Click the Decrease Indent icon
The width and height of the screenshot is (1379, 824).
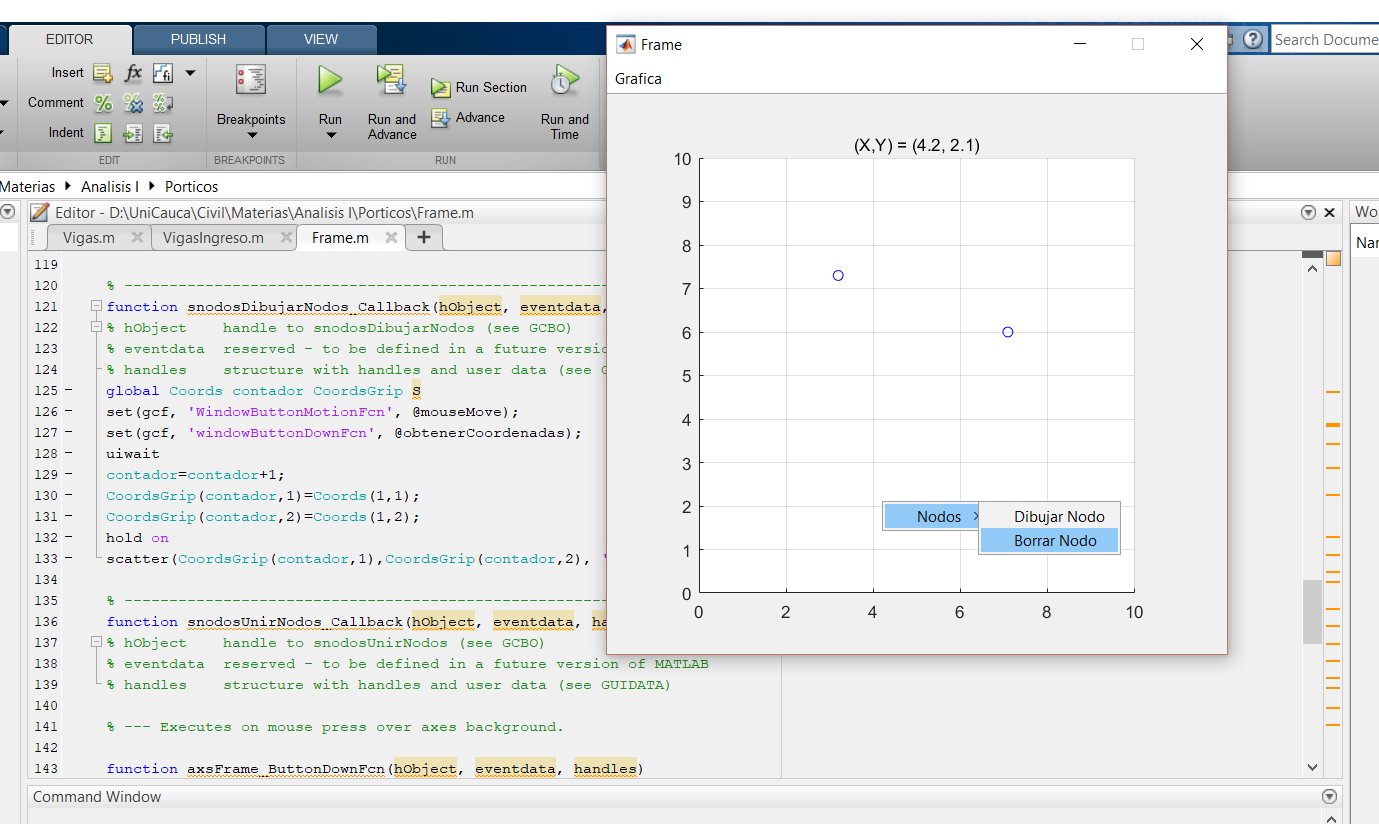click(x=163, y=133)
